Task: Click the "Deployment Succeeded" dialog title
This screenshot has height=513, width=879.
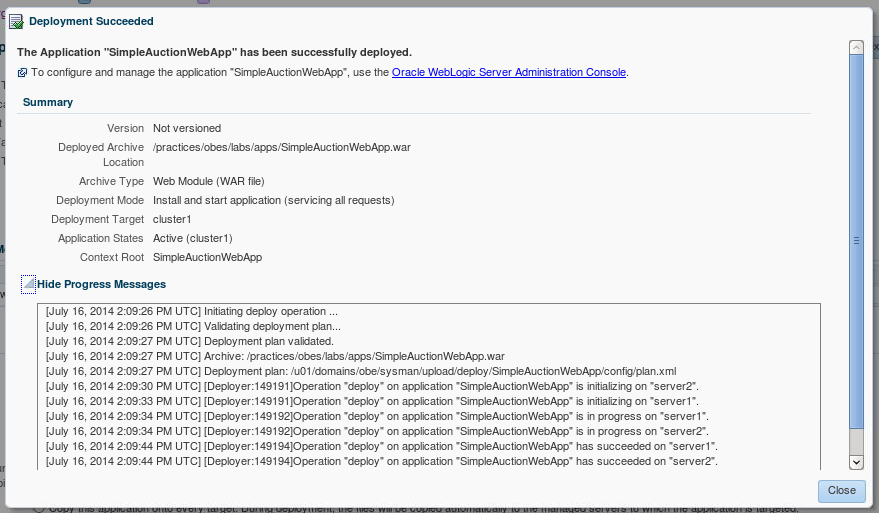Action: pos(91,21)
